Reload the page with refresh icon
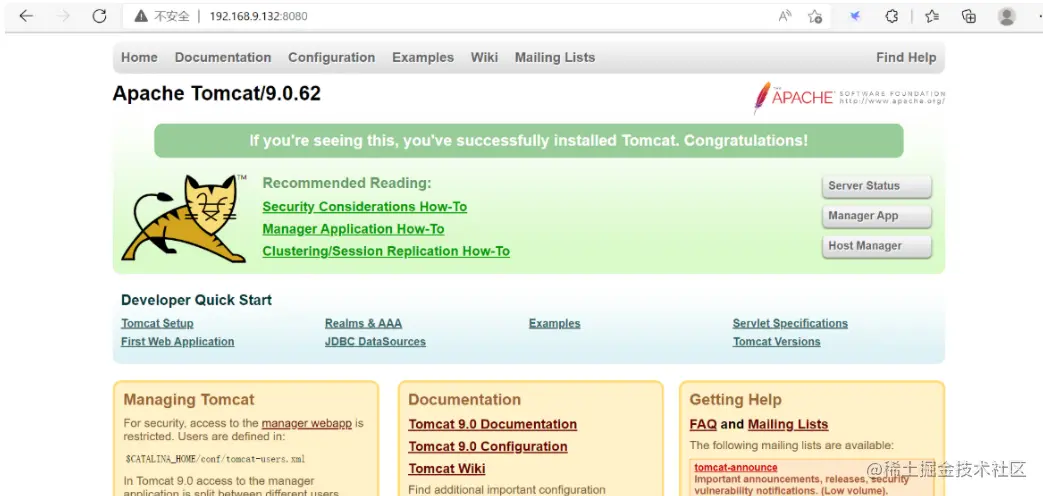Image resolution: width=1043 pixels, height=496 pixels. (x=100, y=17)
